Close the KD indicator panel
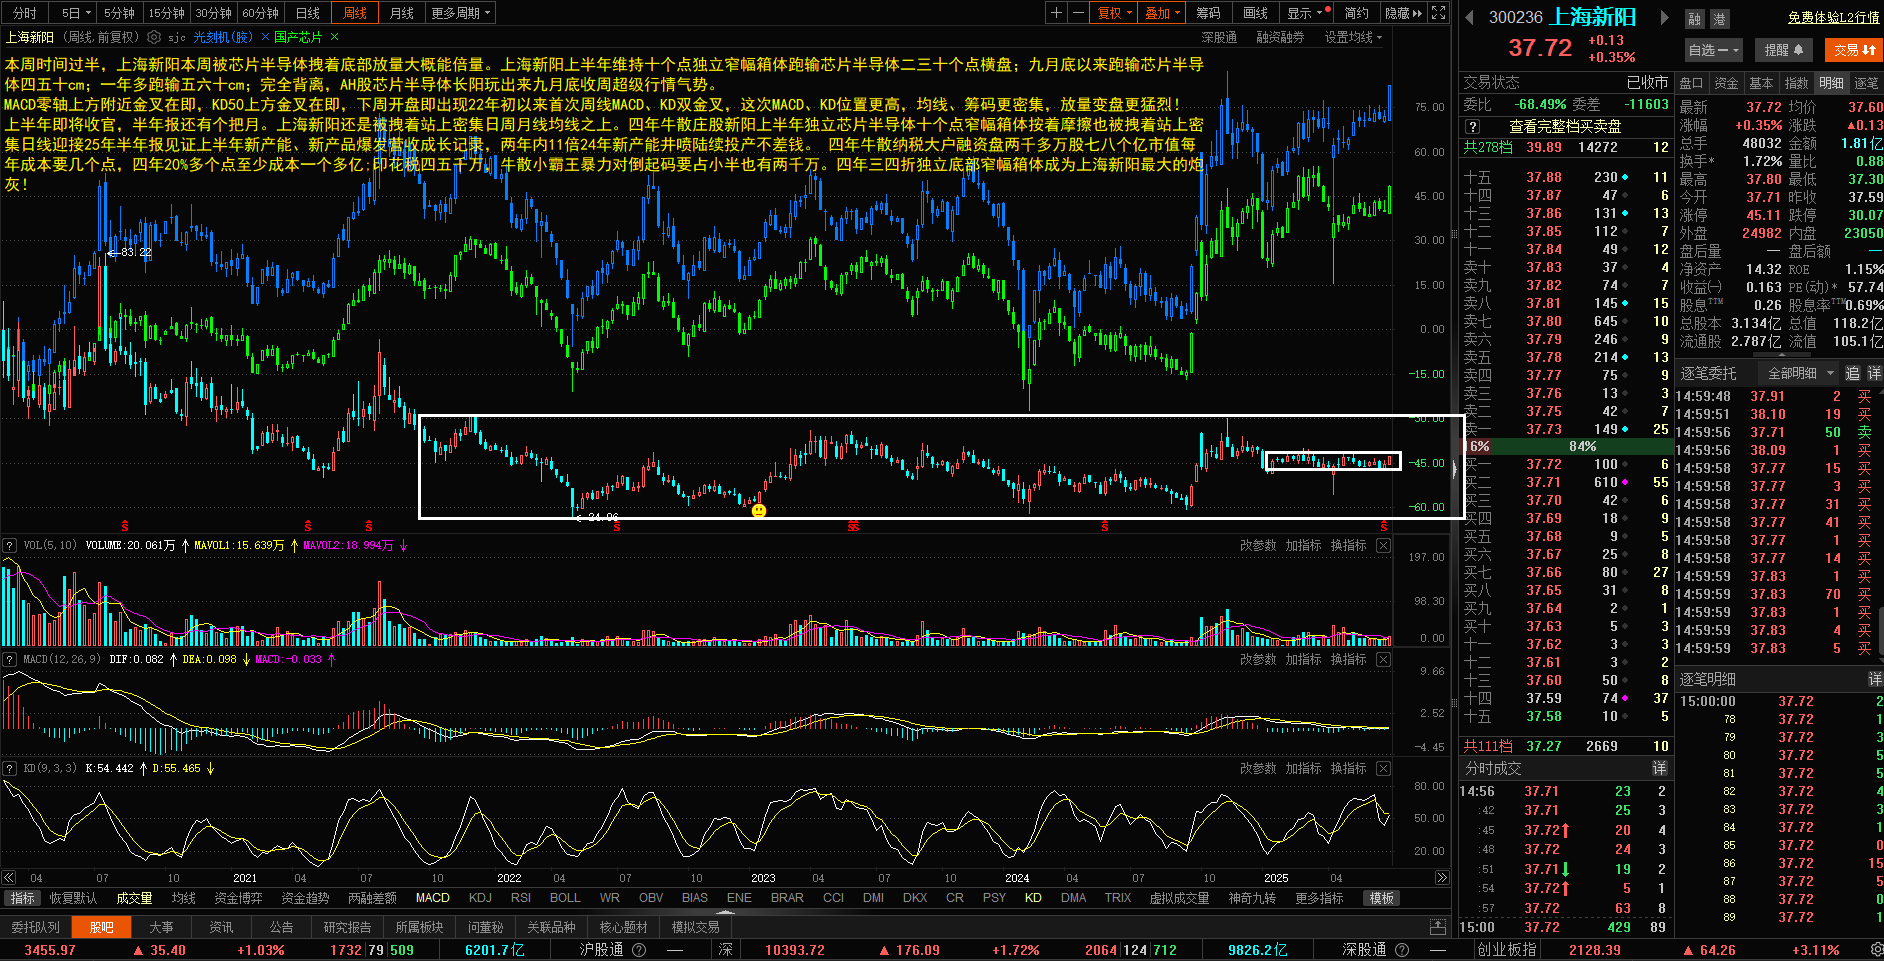 click(x=1383, y=768)
